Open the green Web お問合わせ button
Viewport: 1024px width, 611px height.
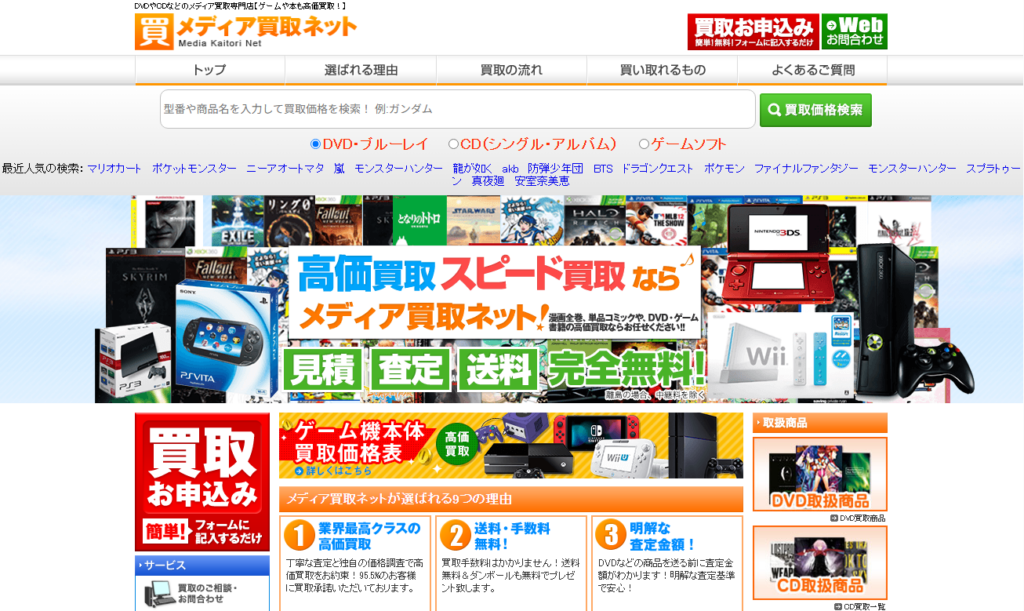pos(854,31)
